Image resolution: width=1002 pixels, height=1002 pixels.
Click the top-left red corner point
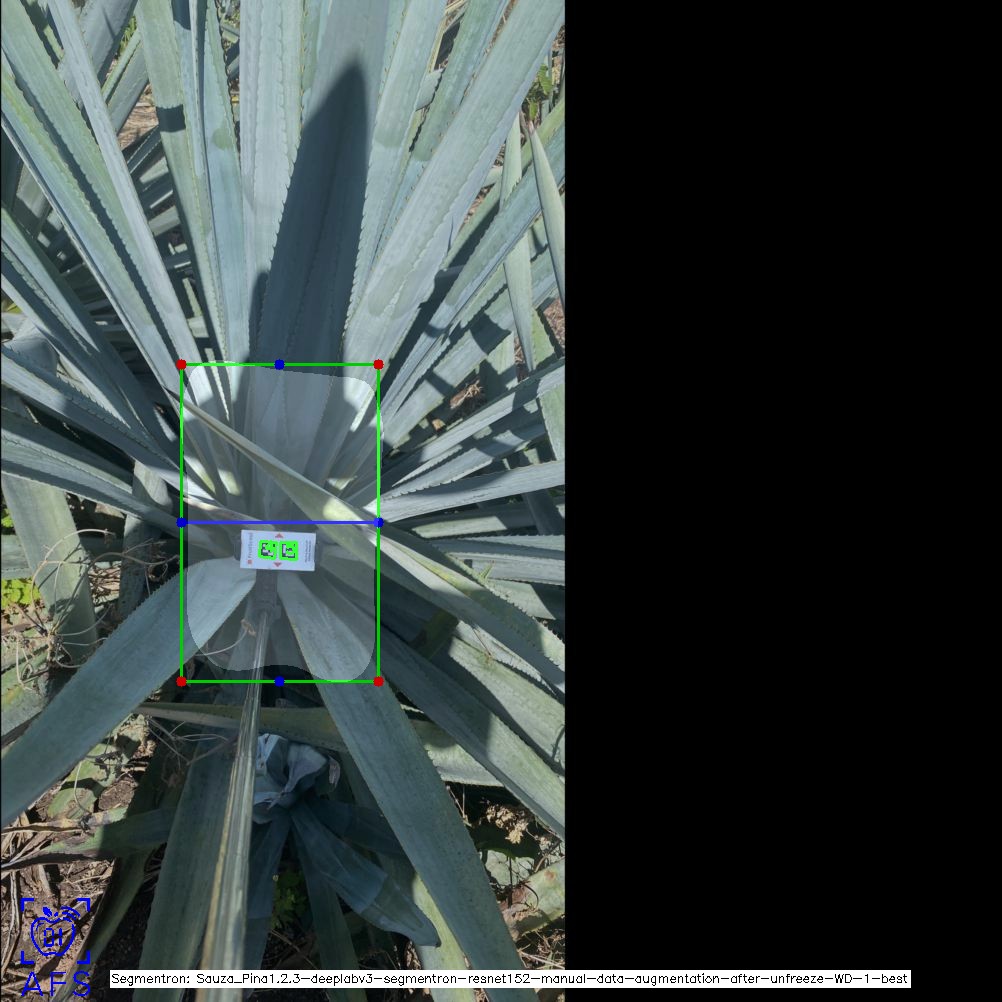pos(181,364)
